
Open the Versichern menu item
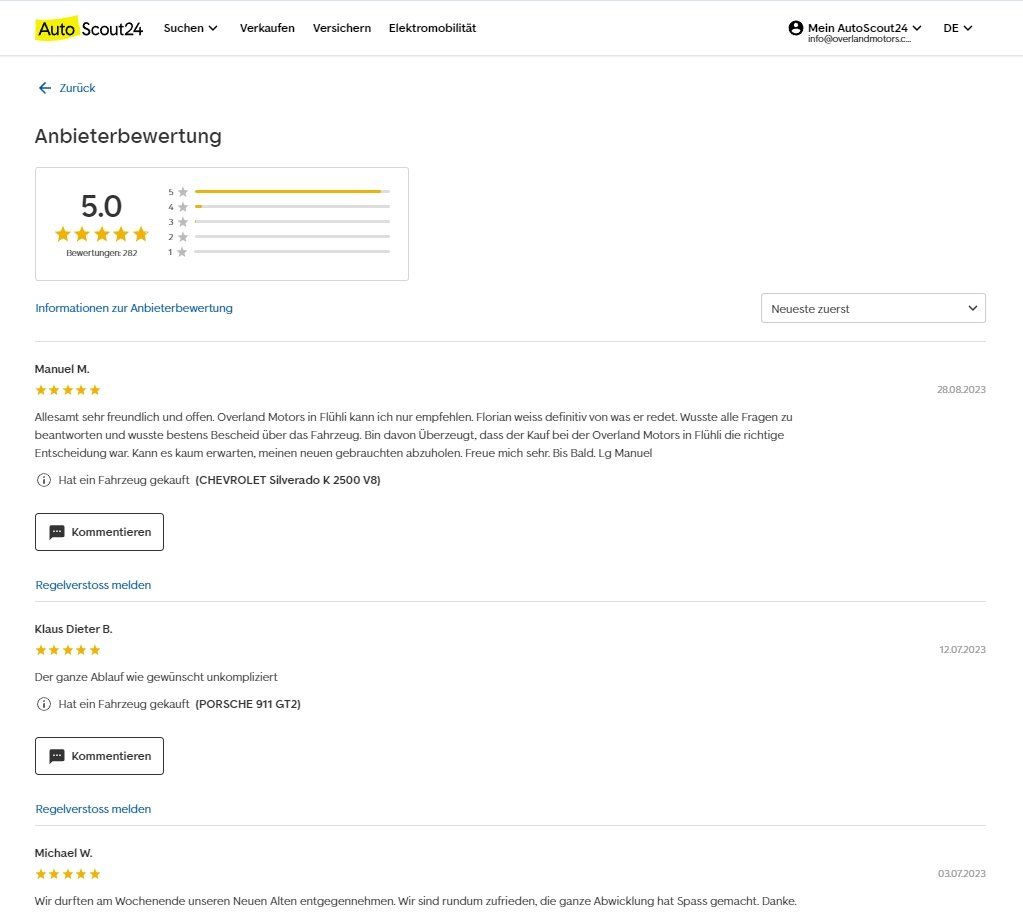[x=342, y=28]
